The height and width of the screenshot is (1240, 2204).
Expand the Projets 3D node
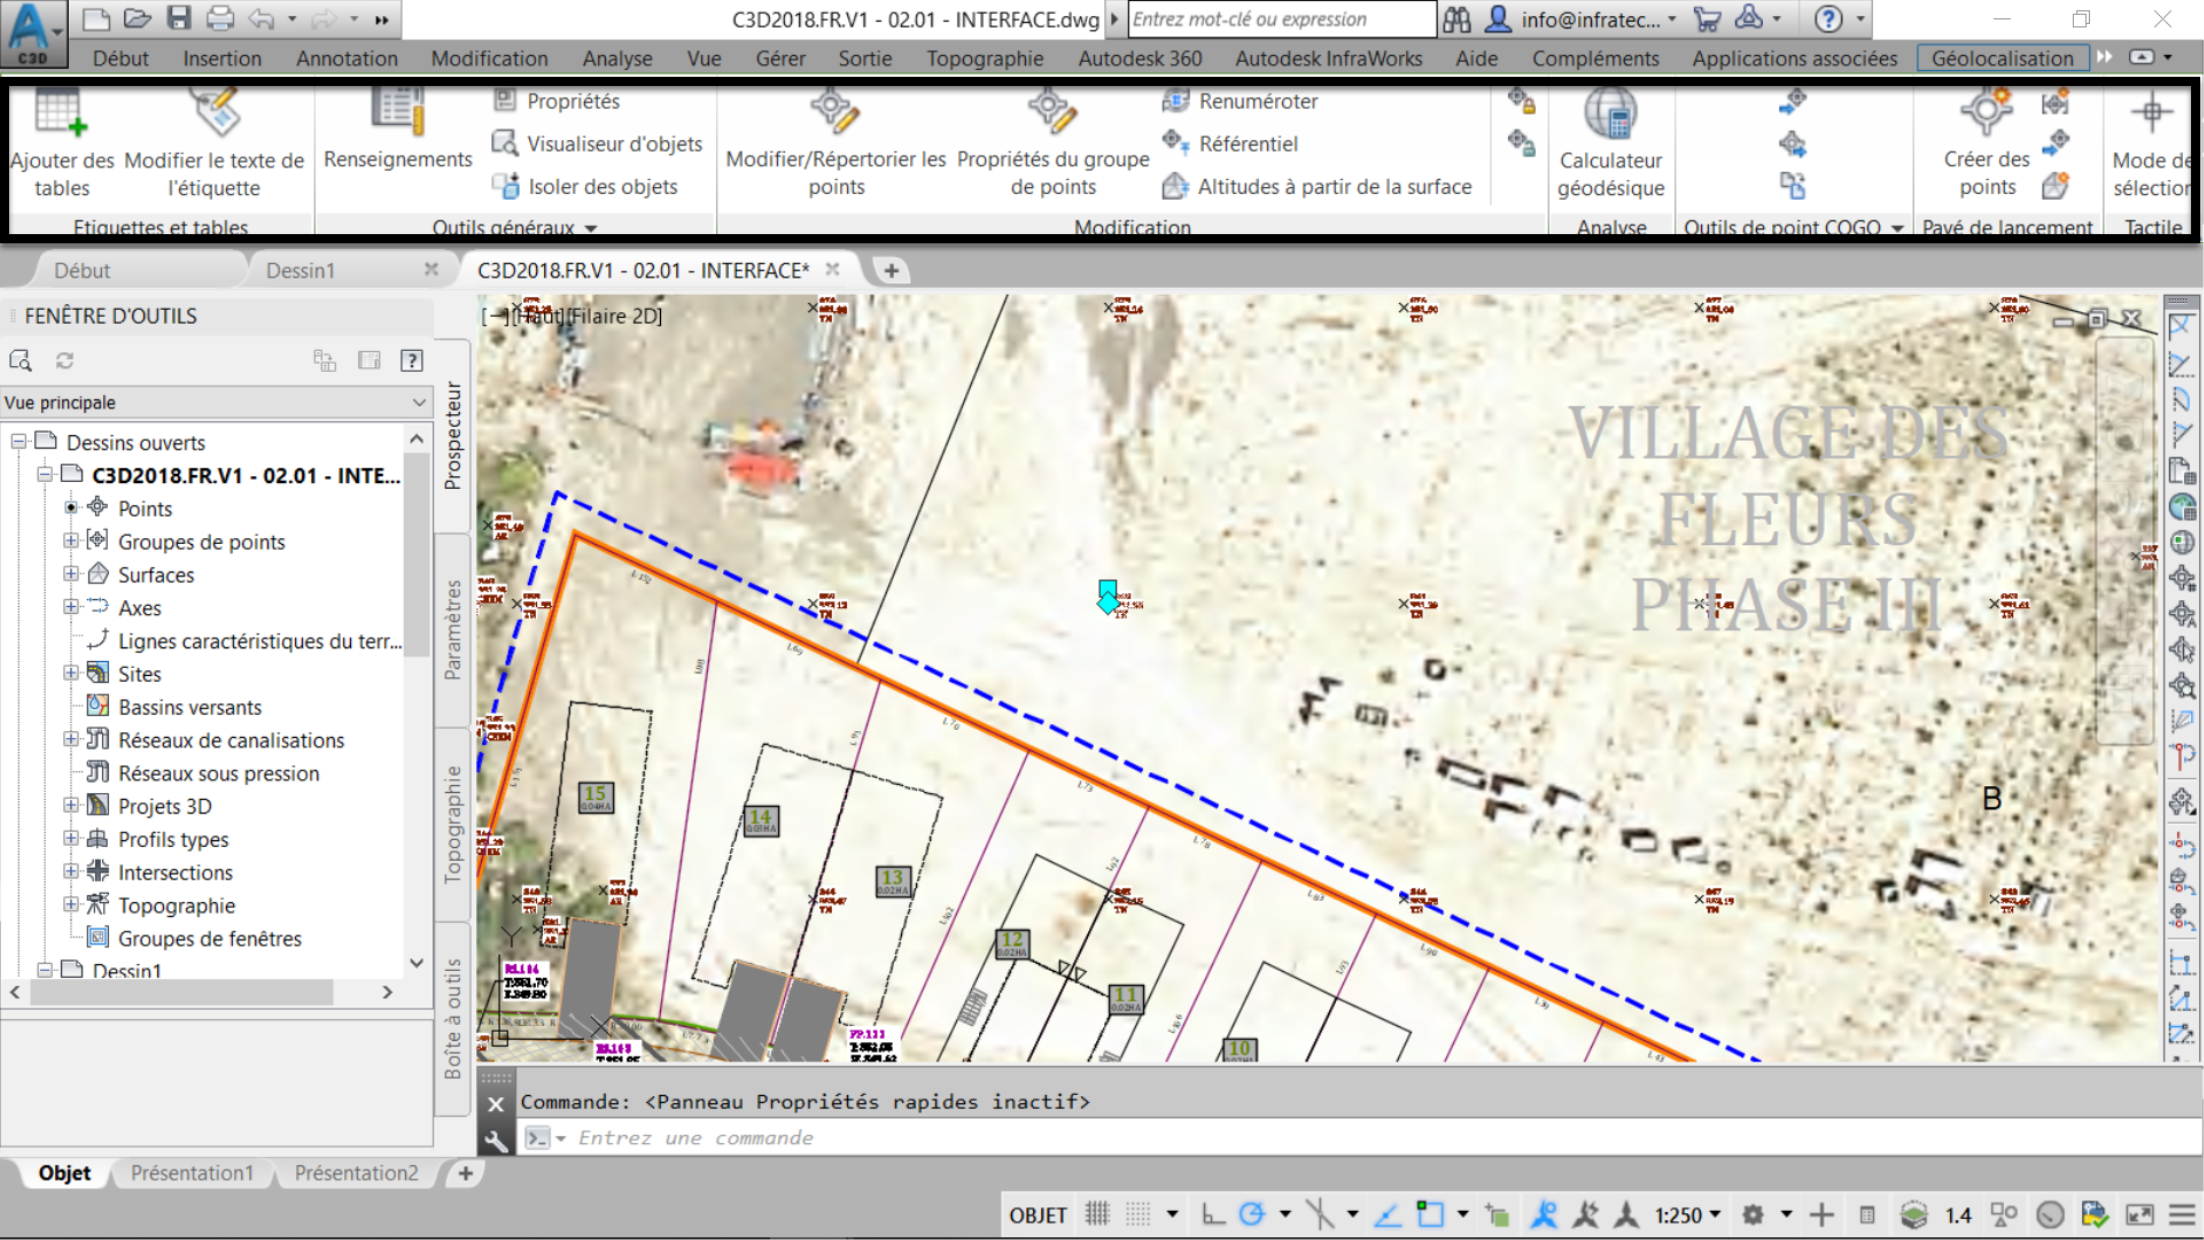71,805
